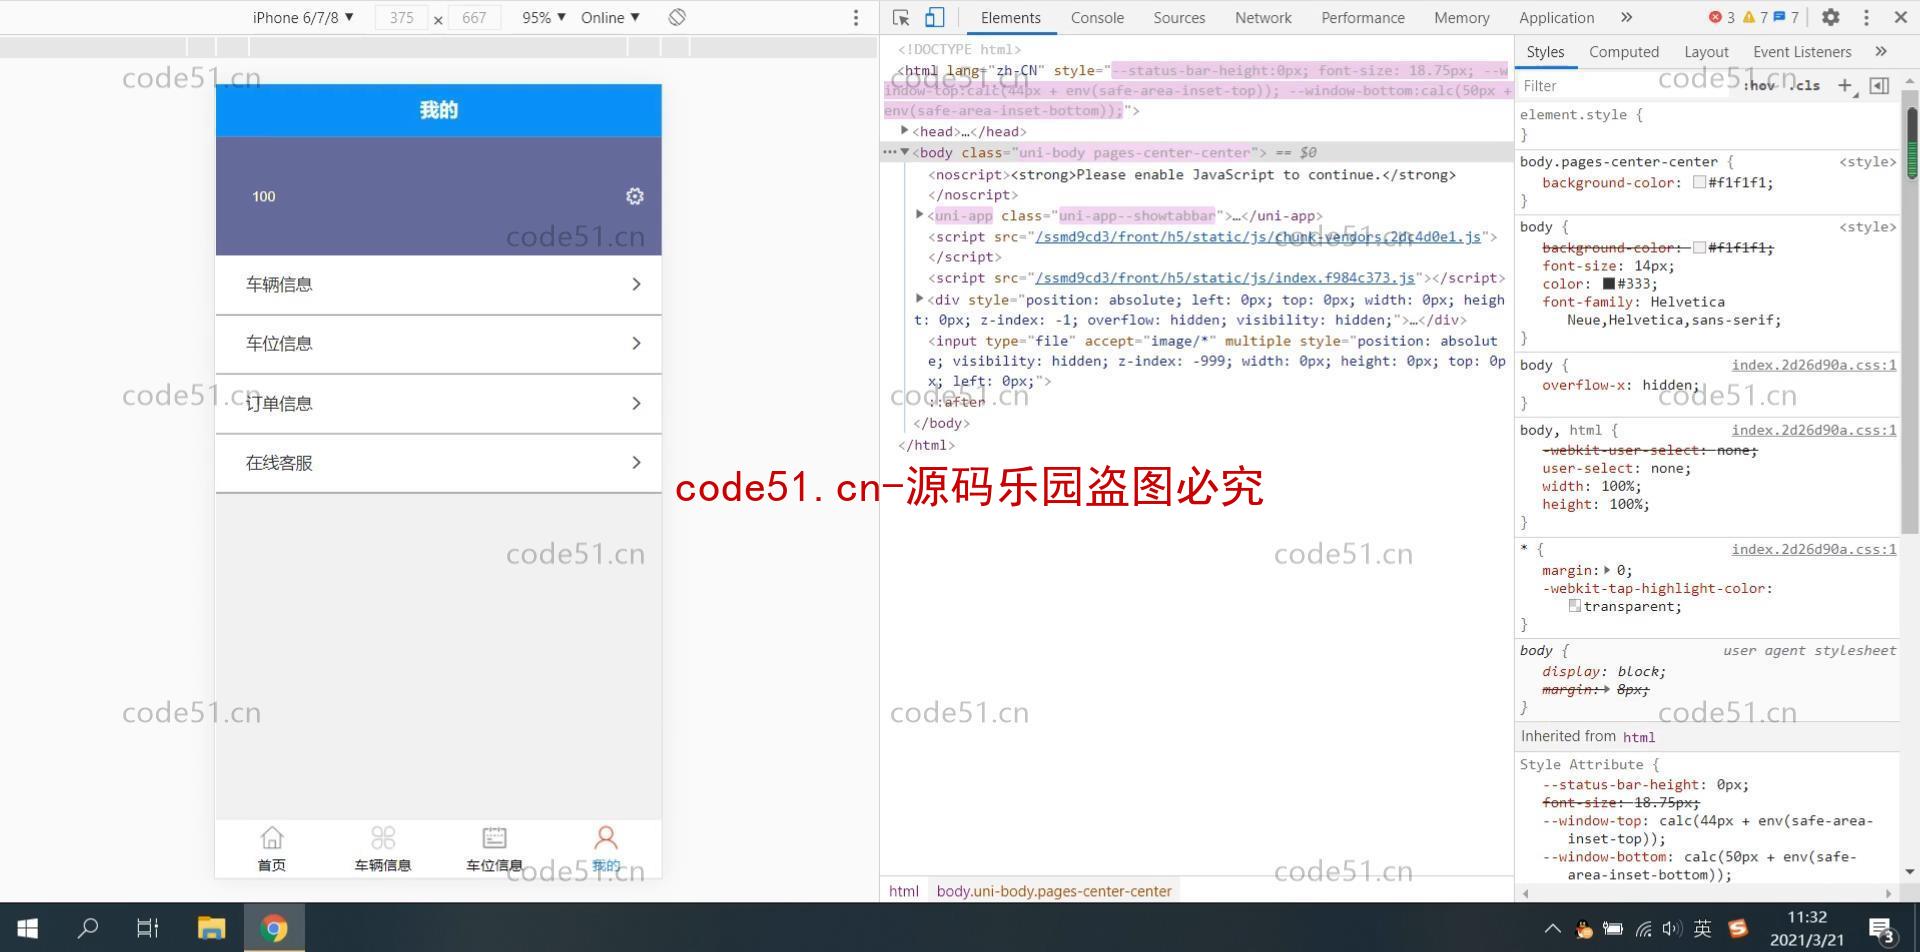Tap the 车位信息 tab bar icon
1920x952 pixels.
[x=494, y=837]
